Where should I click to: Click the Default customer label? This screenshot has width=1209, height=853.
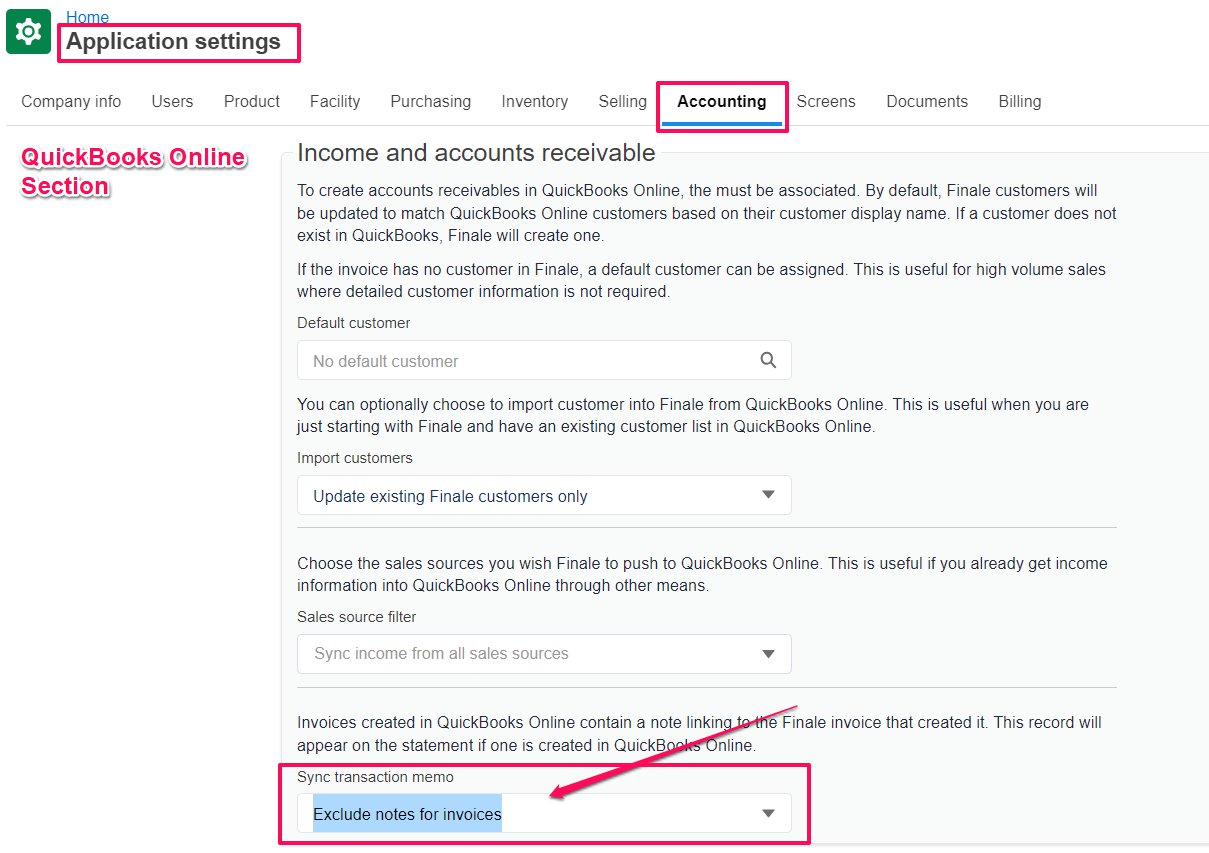(353, 323)
